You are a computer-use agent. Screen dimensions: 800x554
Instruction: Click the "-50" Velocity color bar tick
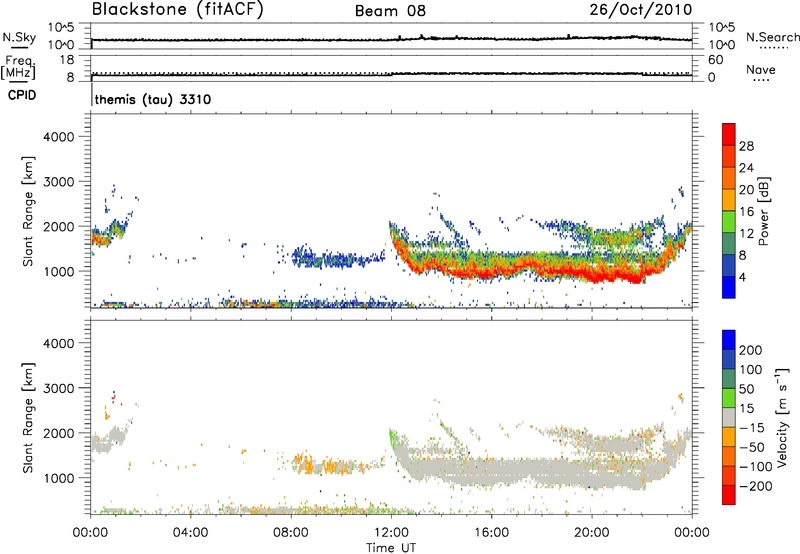click(x=752, y=447)
